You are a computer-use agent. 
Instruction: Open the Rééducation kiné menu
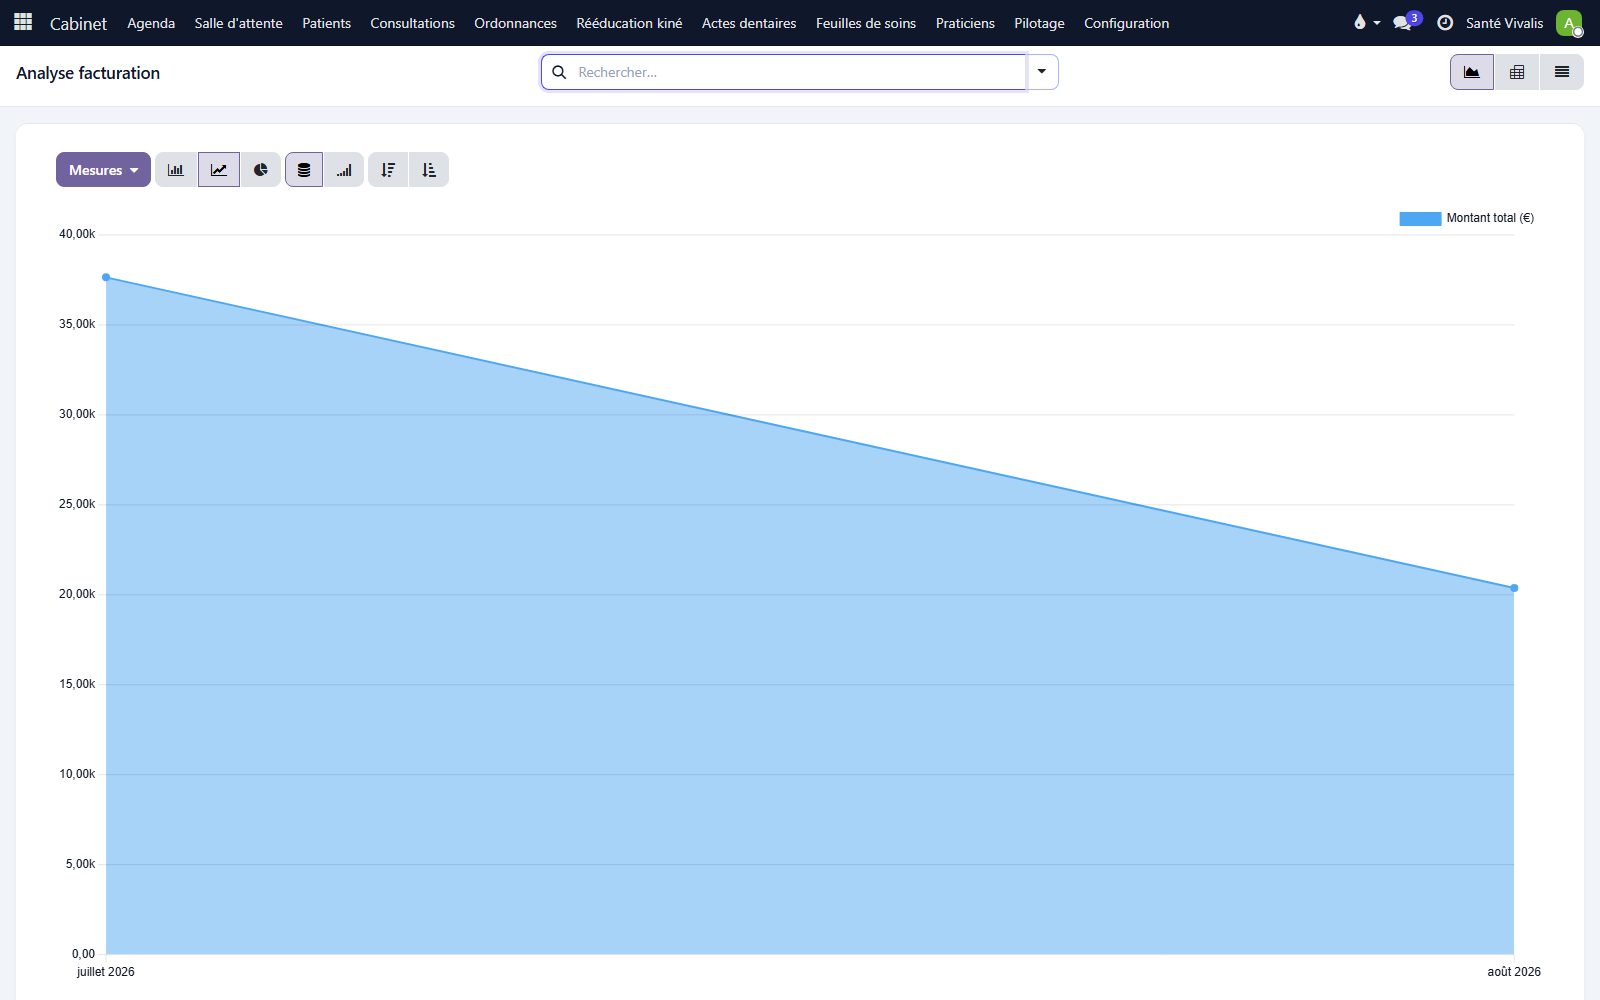[x=629, y=23]
